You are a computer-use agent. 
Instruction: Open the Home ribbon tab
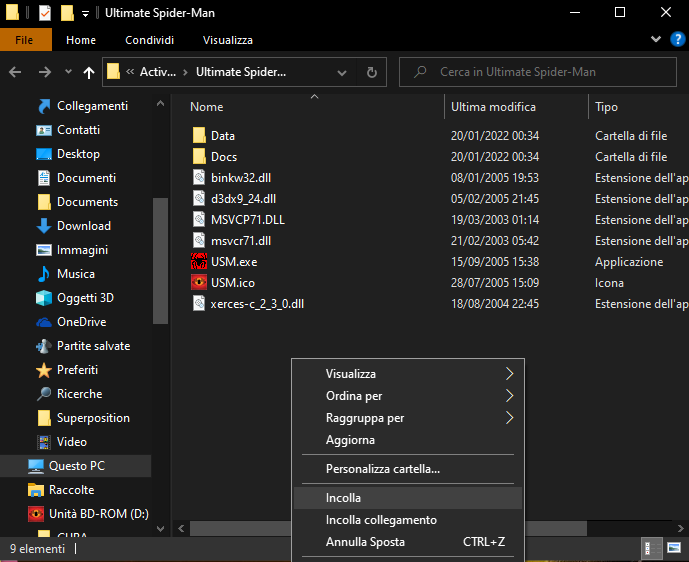pyautogui.click(x=81, y=40)
